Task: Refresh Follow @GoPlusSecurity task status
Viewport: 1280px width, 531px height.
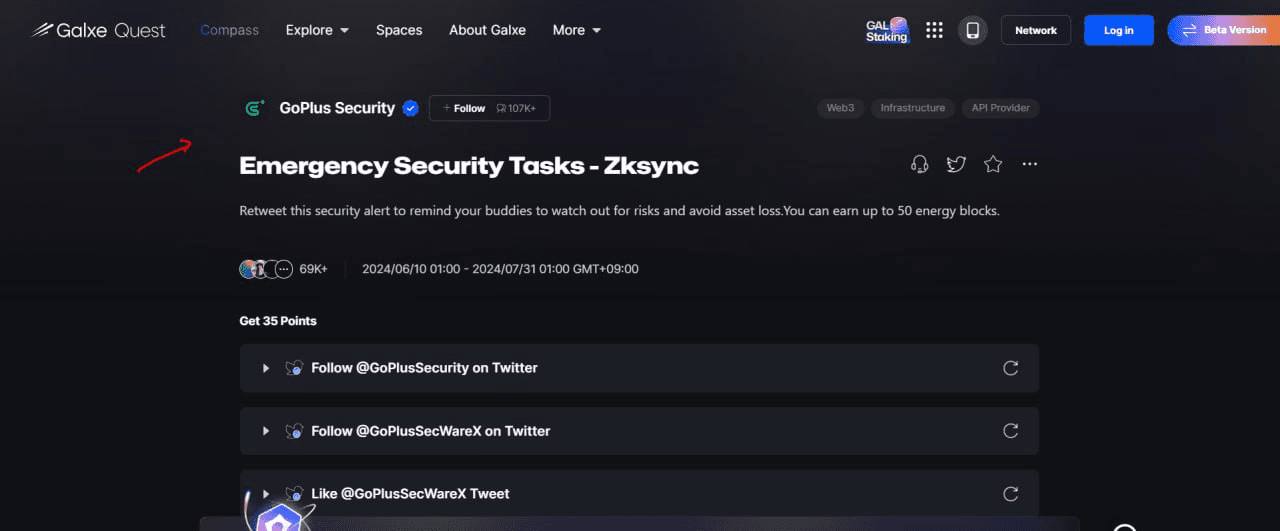Action: point(1011,368)
